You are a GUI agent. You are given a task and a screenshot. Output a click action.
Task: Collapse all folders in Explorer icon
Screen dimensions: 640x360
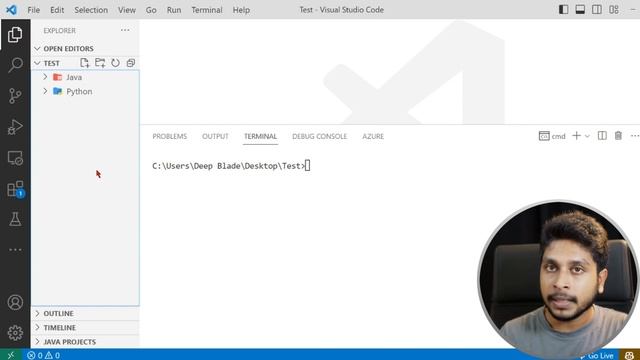coord(131,63)
